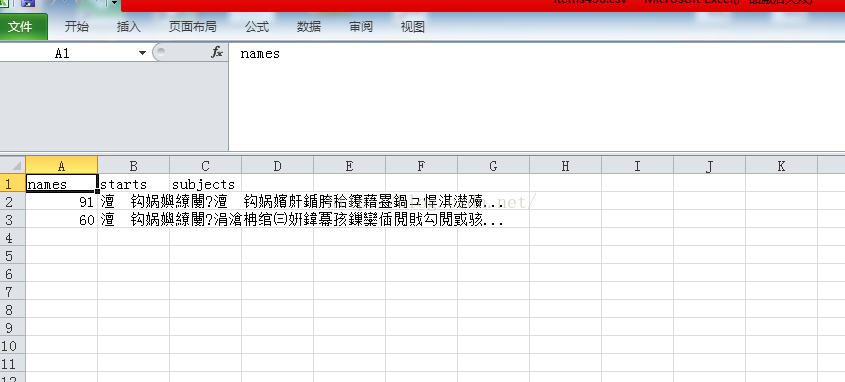The image size is (845, 382).
Task: Switch to the 开始 ribbon tab
Action: point(77,26)
